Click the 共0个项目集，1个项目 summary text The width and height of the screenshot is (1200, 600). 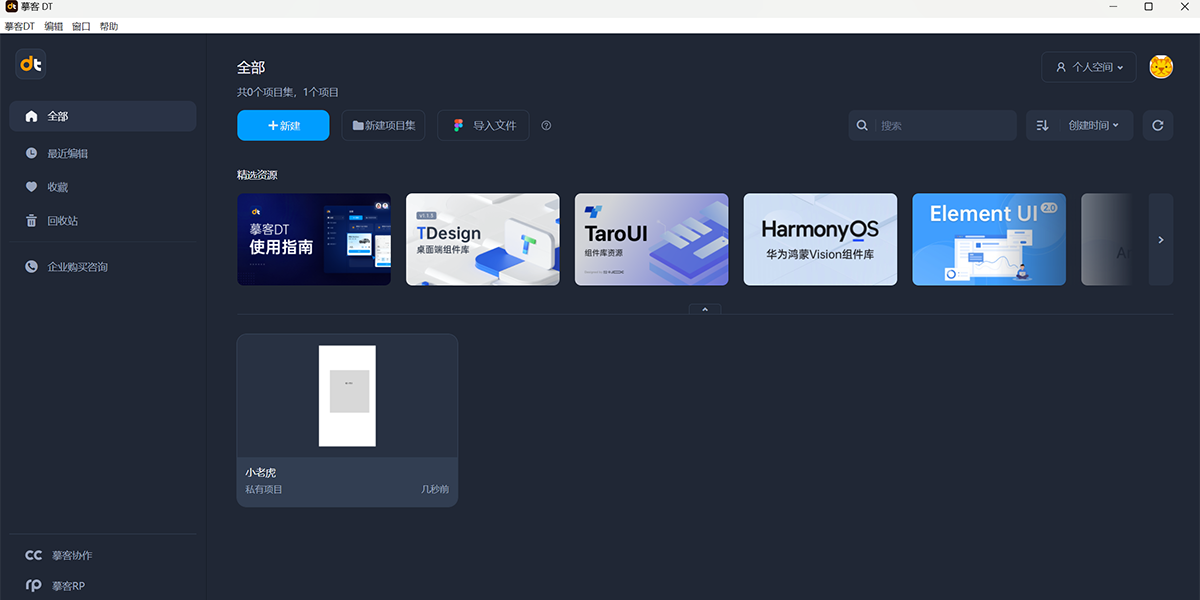coord(288,92)
